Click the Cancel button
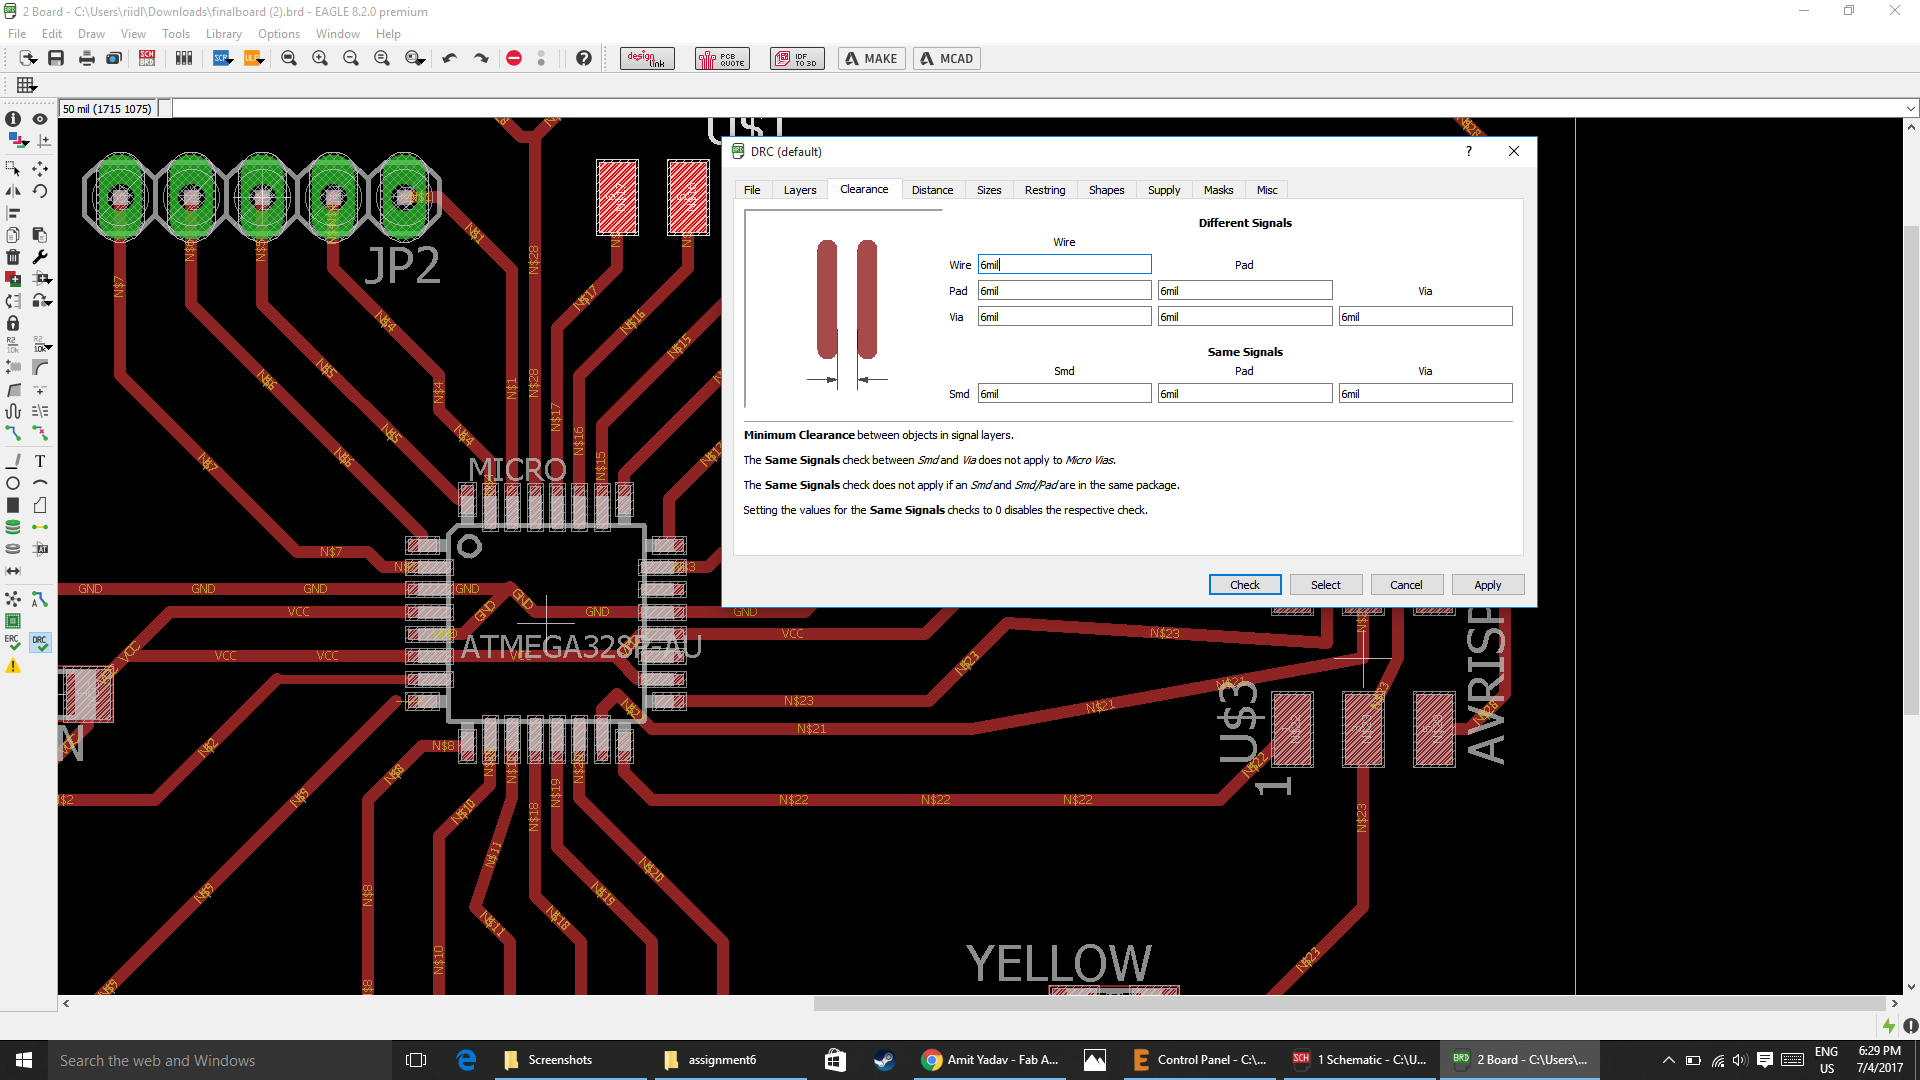This screenshot has height=1080, width=1920. pyautogui.click(x=1406, y=585)
